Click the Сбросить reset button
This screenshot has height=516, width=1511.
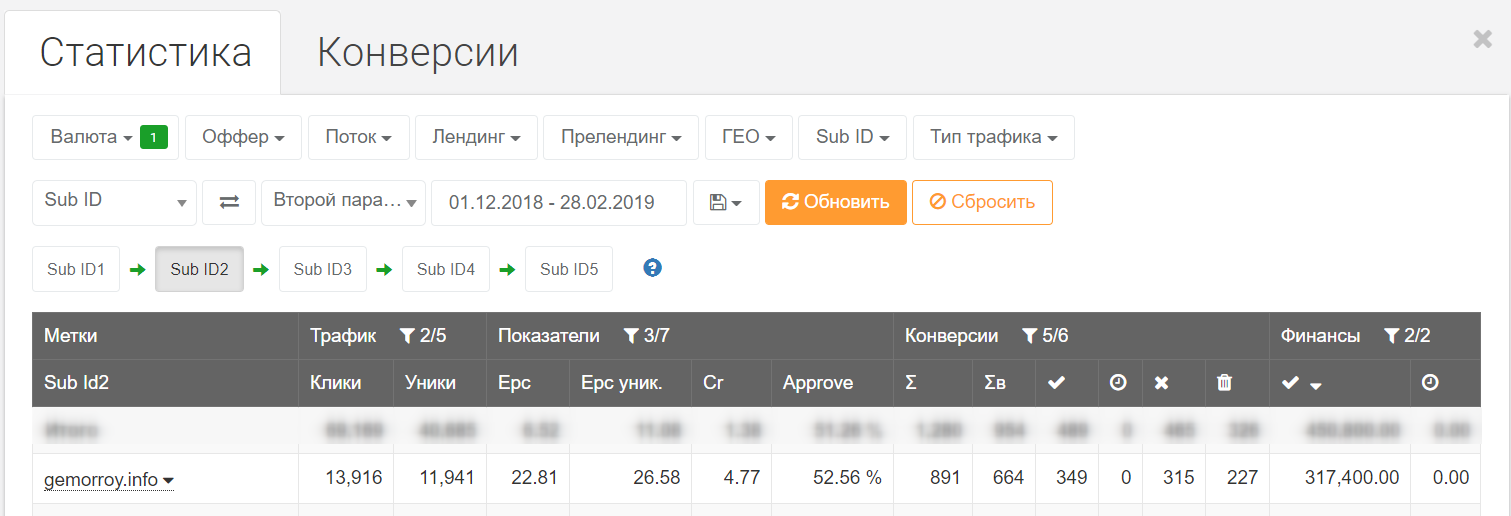tap(981, 202)
